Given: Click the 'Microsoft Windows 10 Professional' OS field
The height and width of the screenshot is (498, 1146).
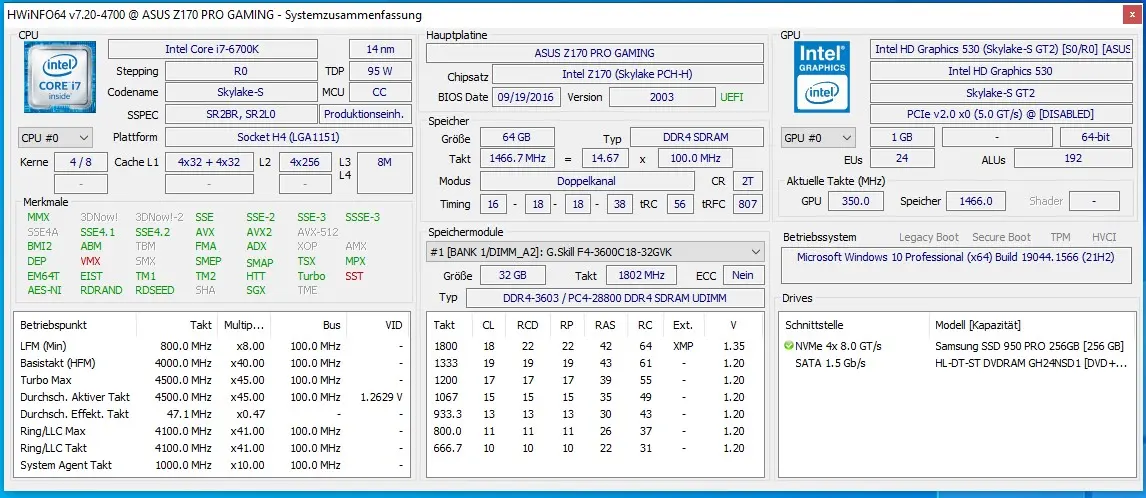Looking at the screenshot, I should coord(957,266).
